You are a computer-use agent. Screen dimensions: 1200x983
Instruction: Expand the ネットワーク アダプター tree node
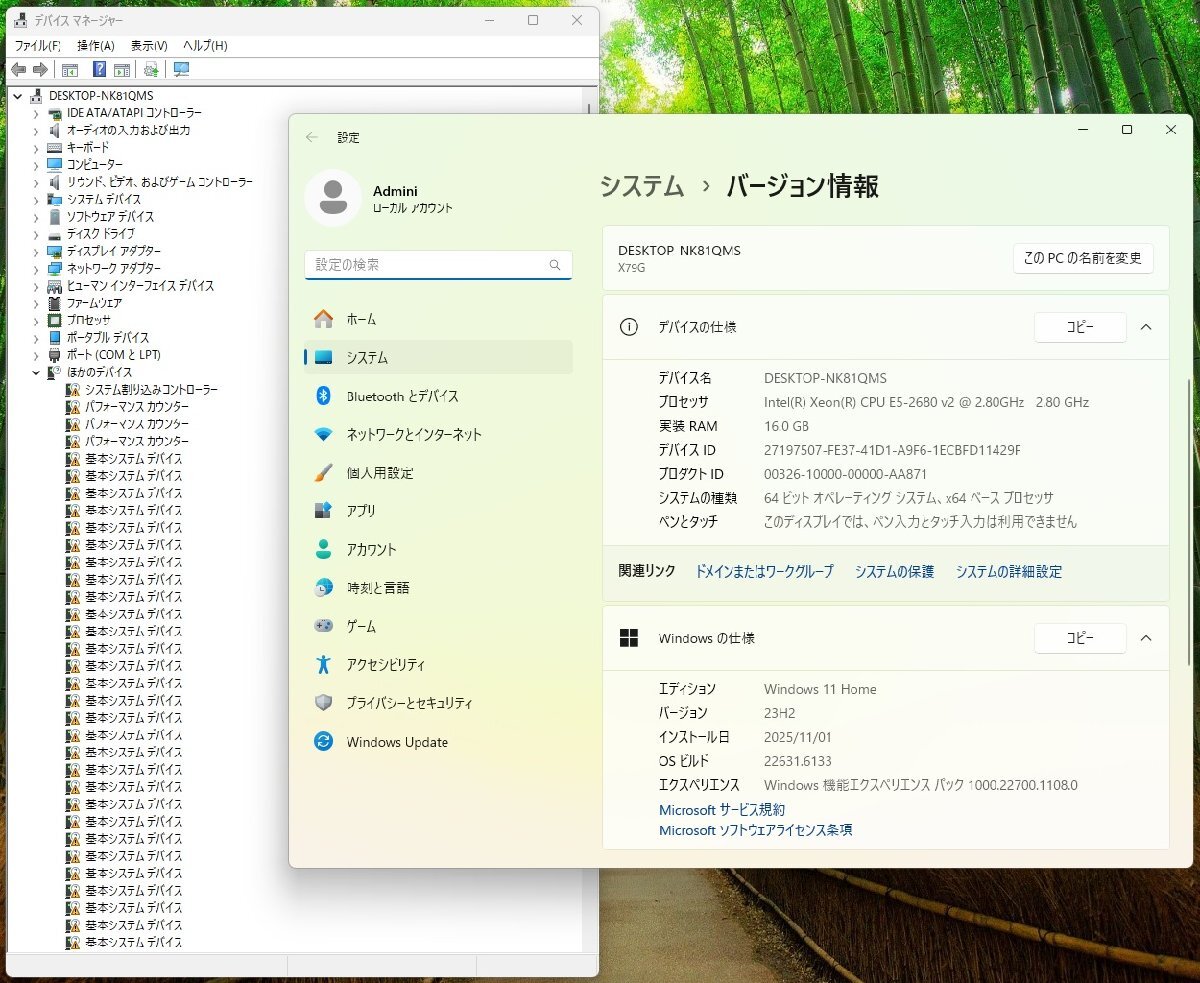pyautogui.click(x=36, y=269)
